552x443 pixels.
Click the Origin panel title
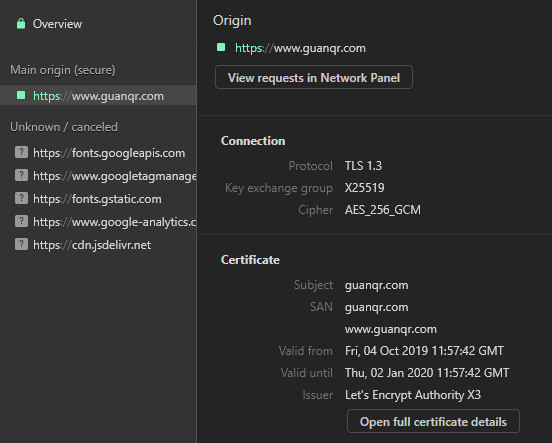(232, 20)
